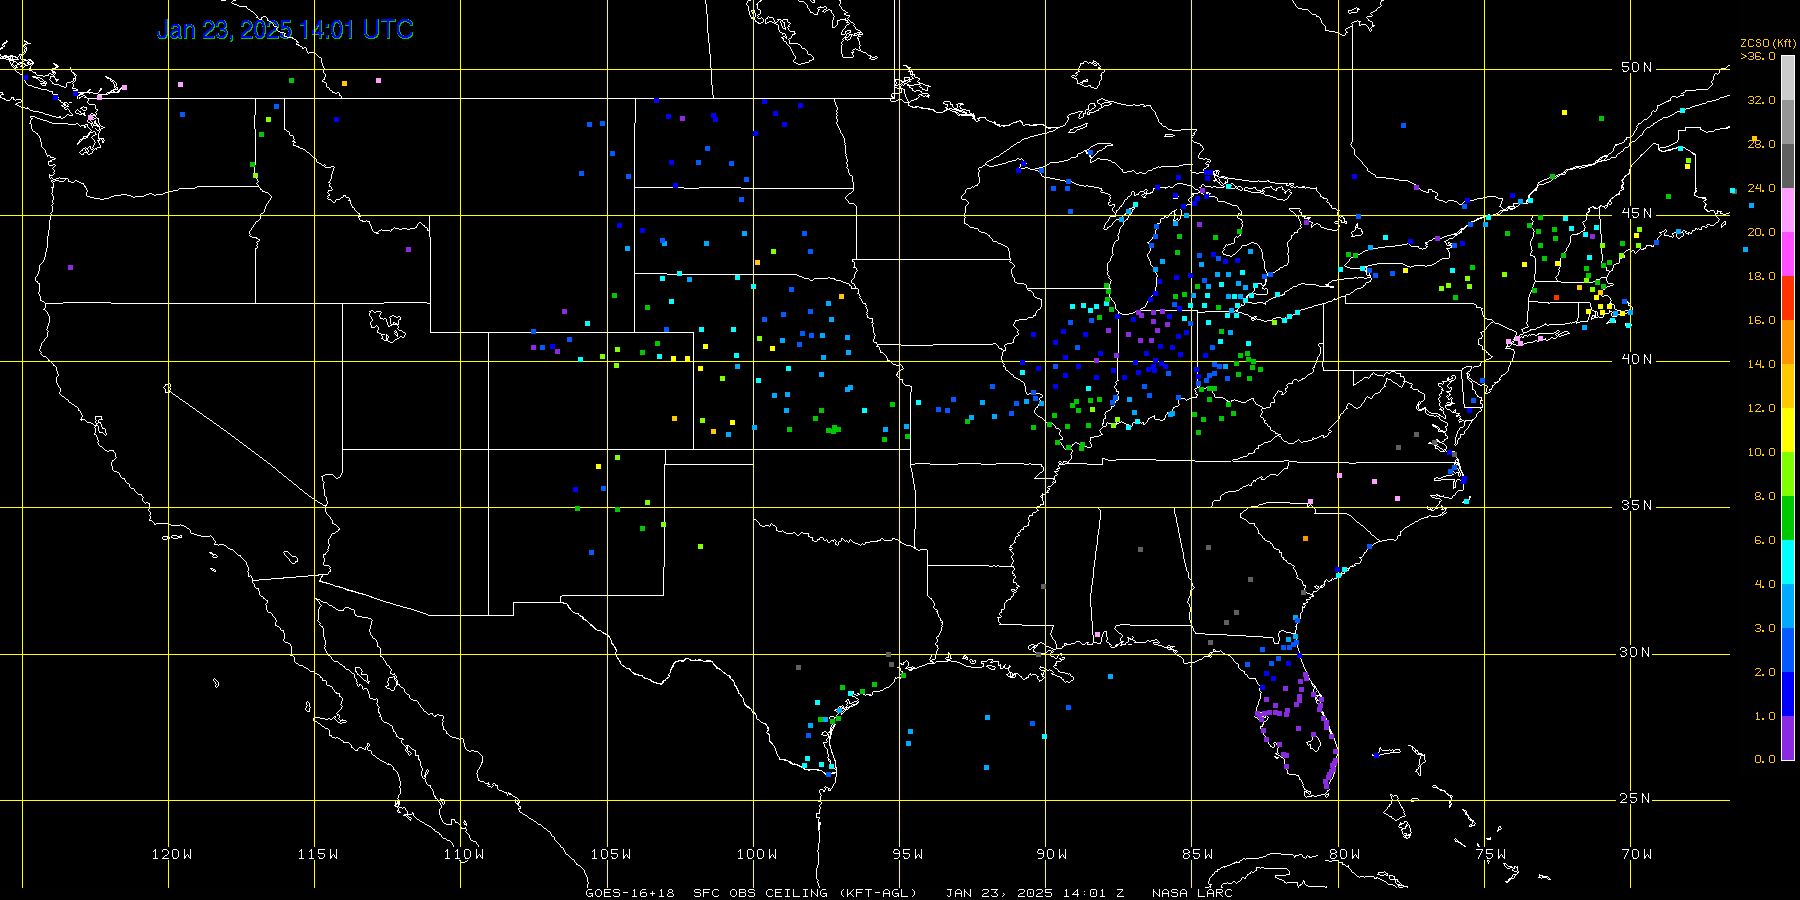Click the '105 W' longitude label
1800x900 pixels.
click(x=610, y=854)
